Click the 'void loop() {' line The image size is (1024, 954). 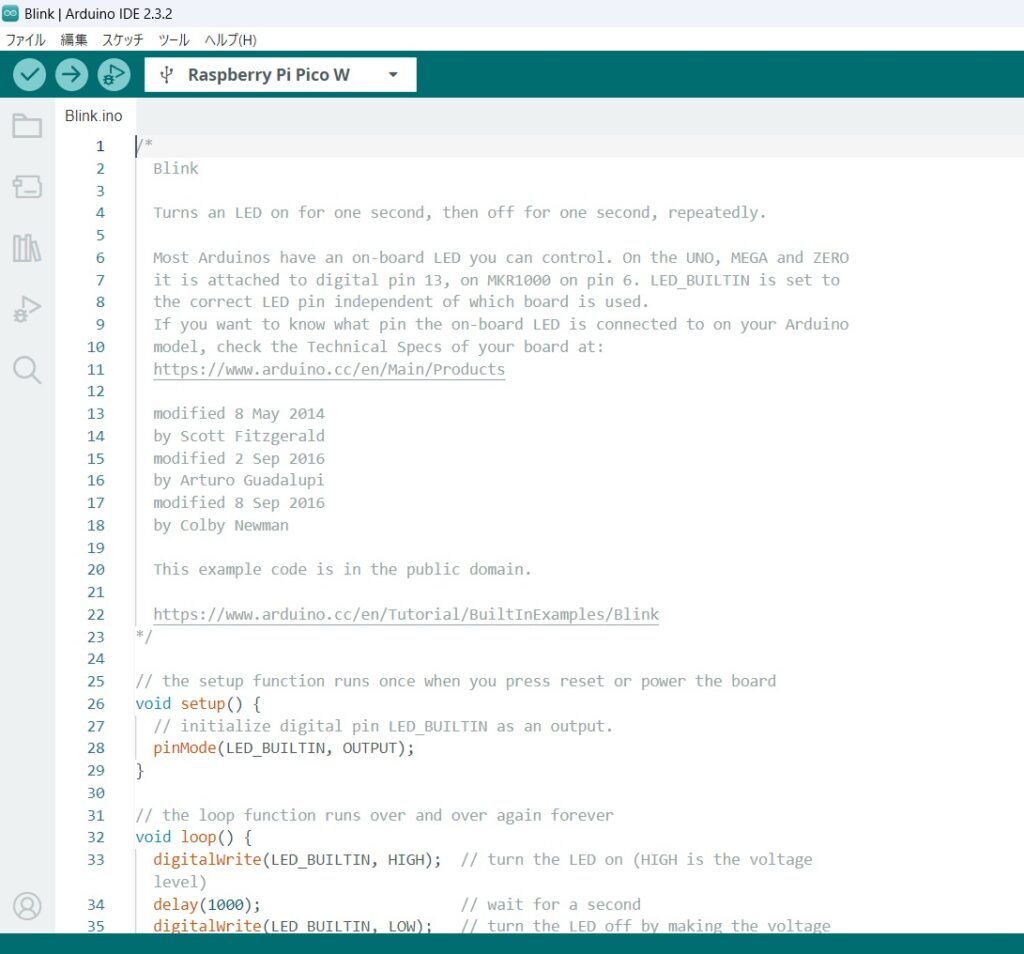(x=194, y=837)
